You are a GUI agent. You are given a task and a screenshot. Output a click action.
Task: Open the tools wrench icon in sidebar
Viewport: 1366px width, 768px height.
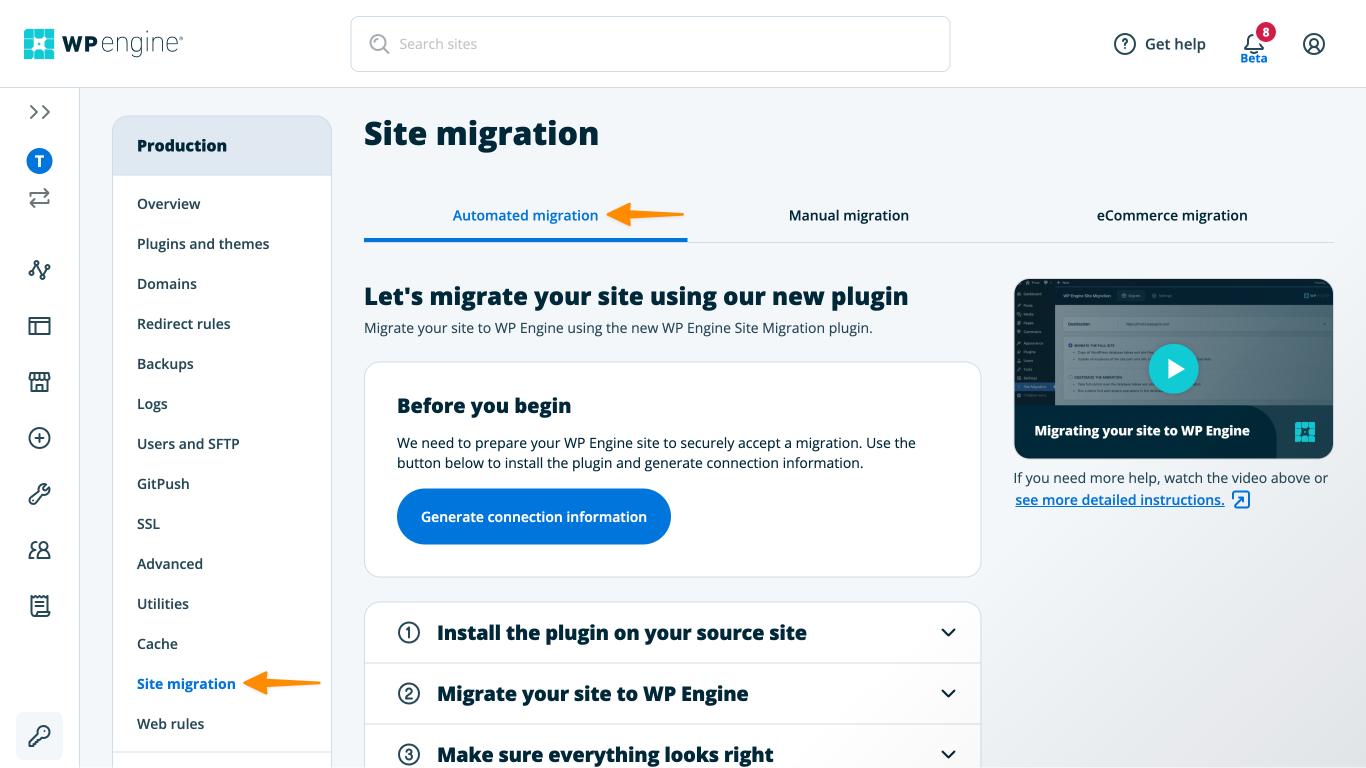39,493
